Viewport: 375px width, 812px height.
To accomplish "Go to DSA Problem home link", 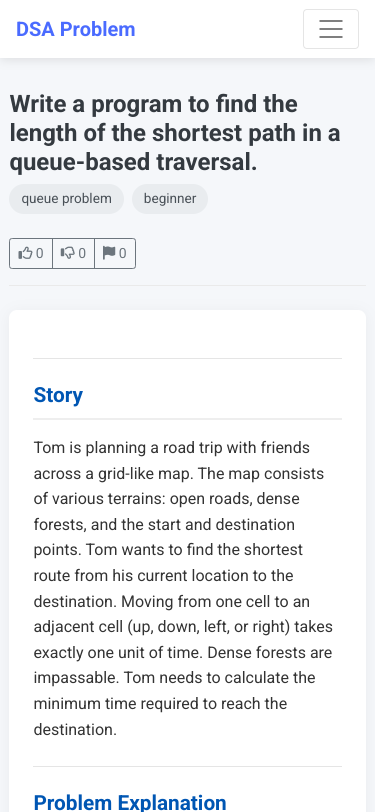I will 76,29.
